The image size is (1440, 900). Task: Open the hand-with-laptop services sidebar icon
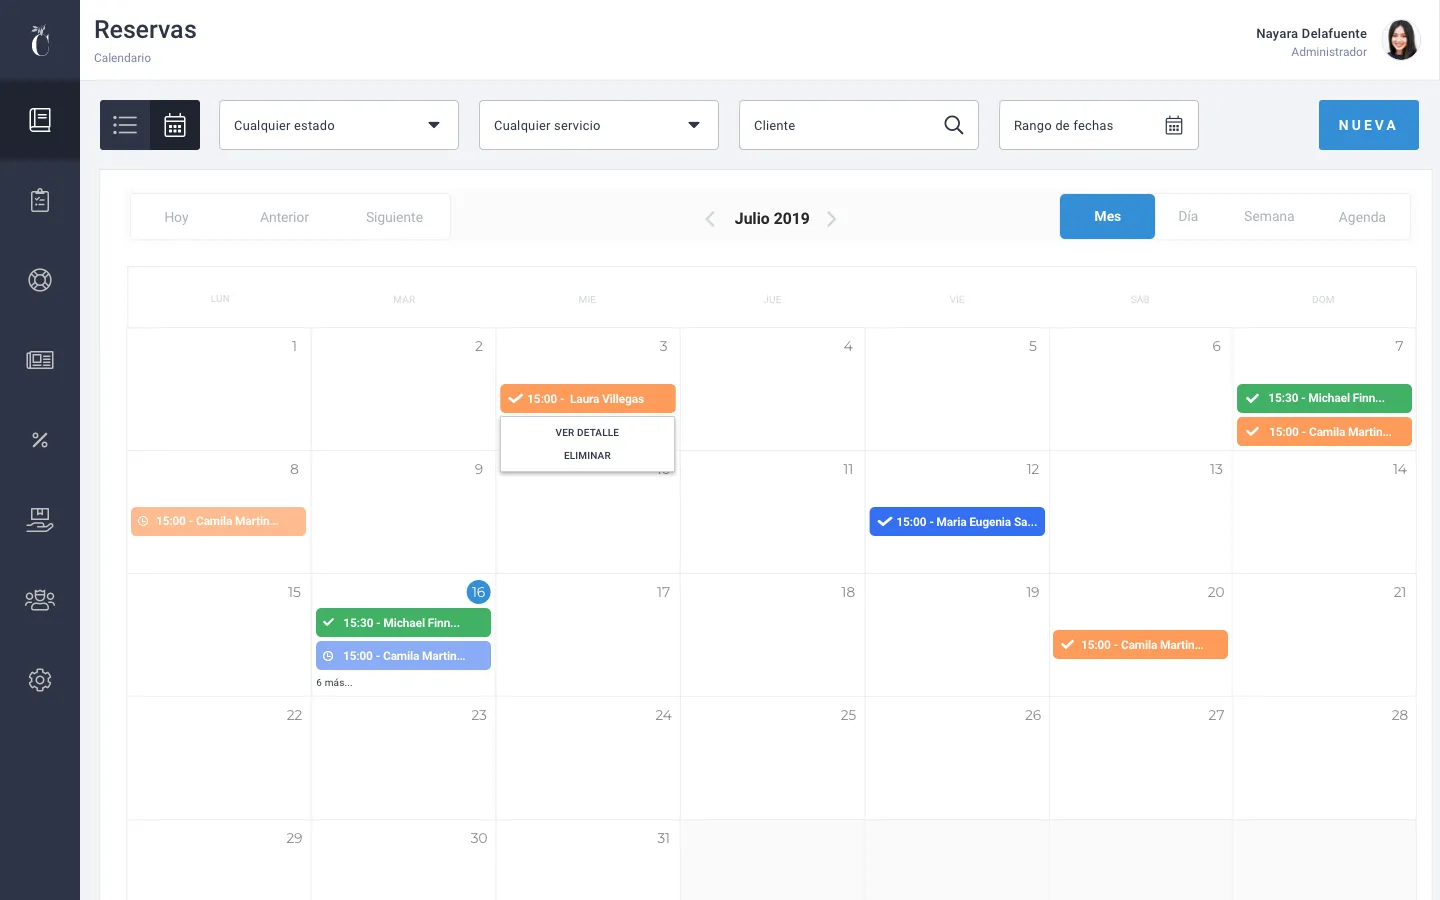tap(40, 520)
